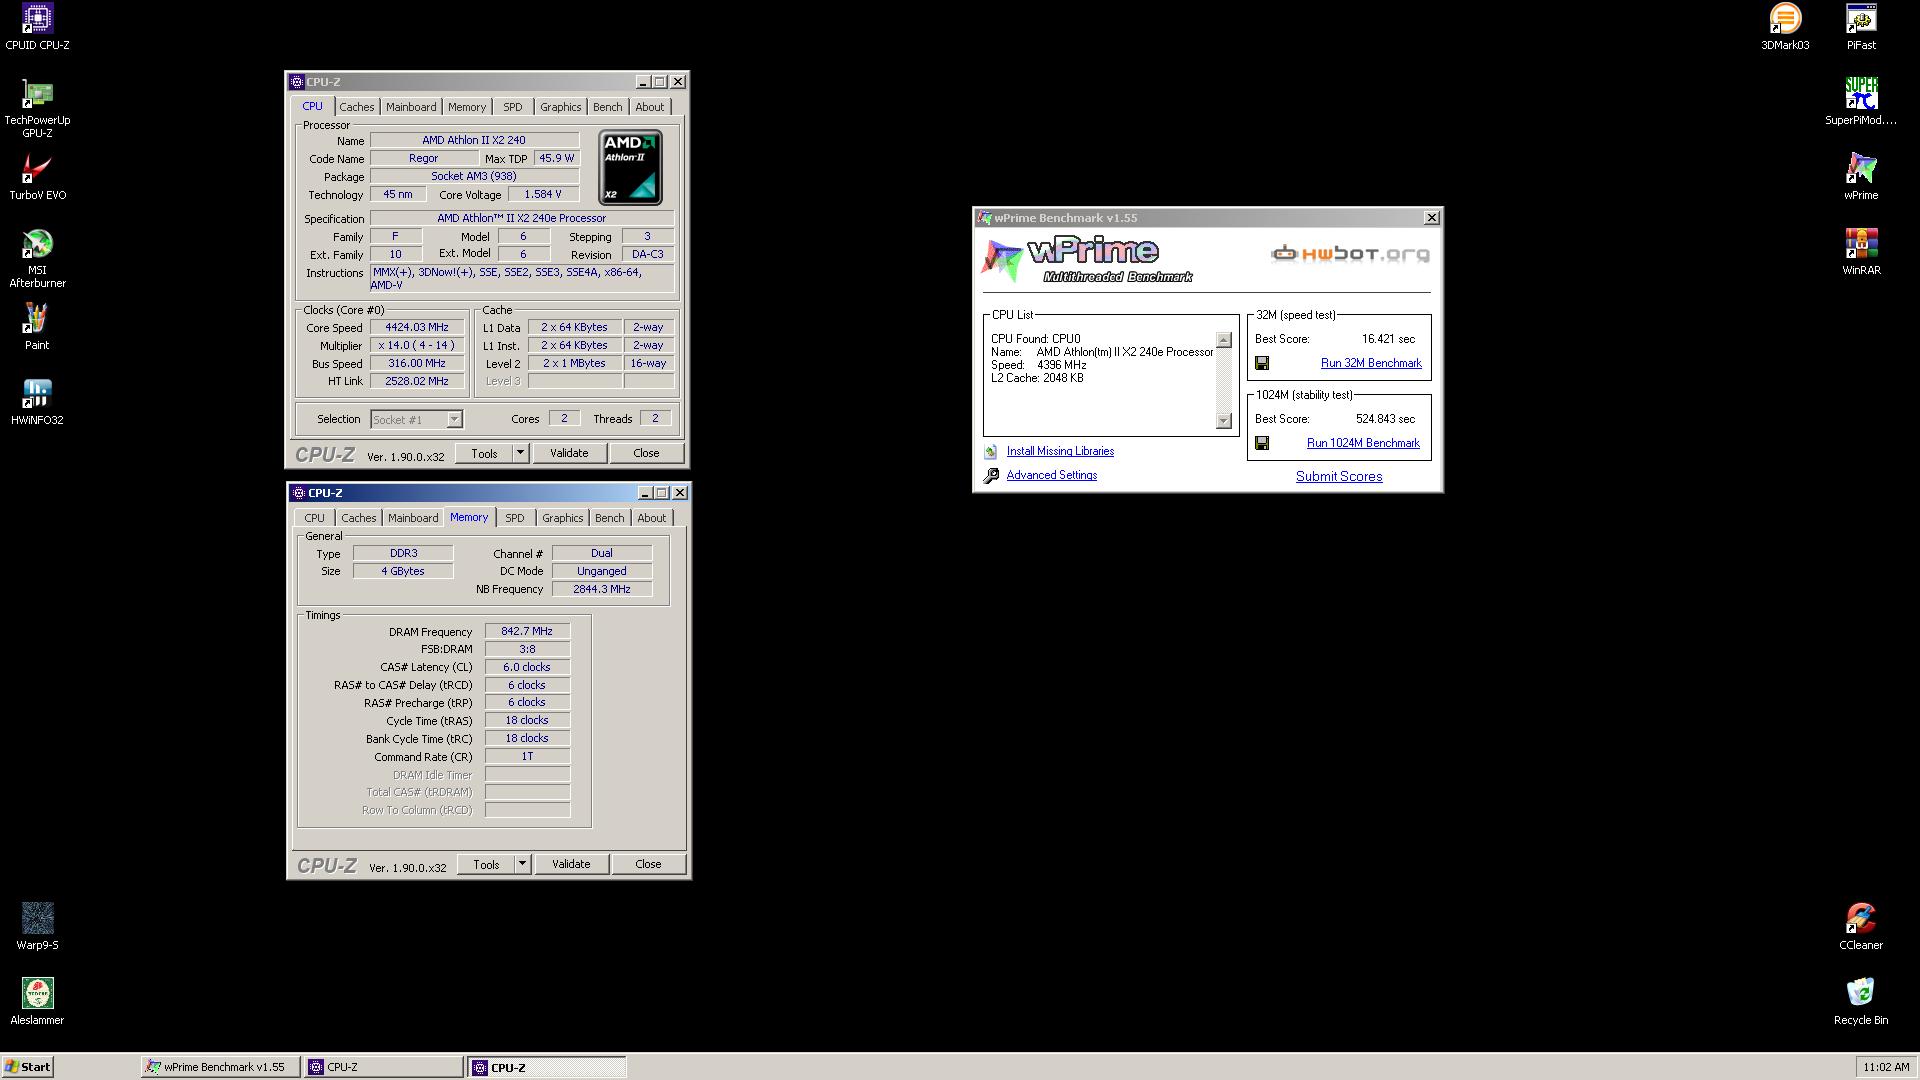Viewport: 1920px width, 1080px height.
Task: Click the DRAM Frequency value 842.7 MHz
Action: pyautogui.click(x=527, y=631)
